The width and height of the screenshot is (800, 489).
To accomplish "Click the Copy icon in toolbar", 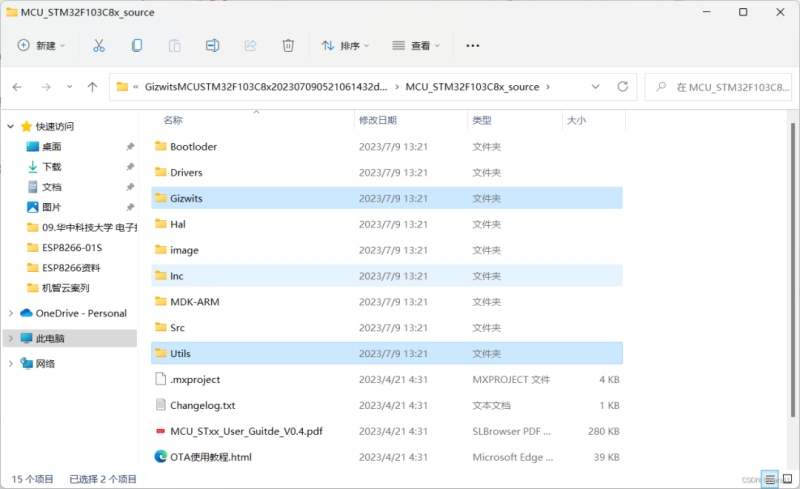I will click(x=136, y=45).
